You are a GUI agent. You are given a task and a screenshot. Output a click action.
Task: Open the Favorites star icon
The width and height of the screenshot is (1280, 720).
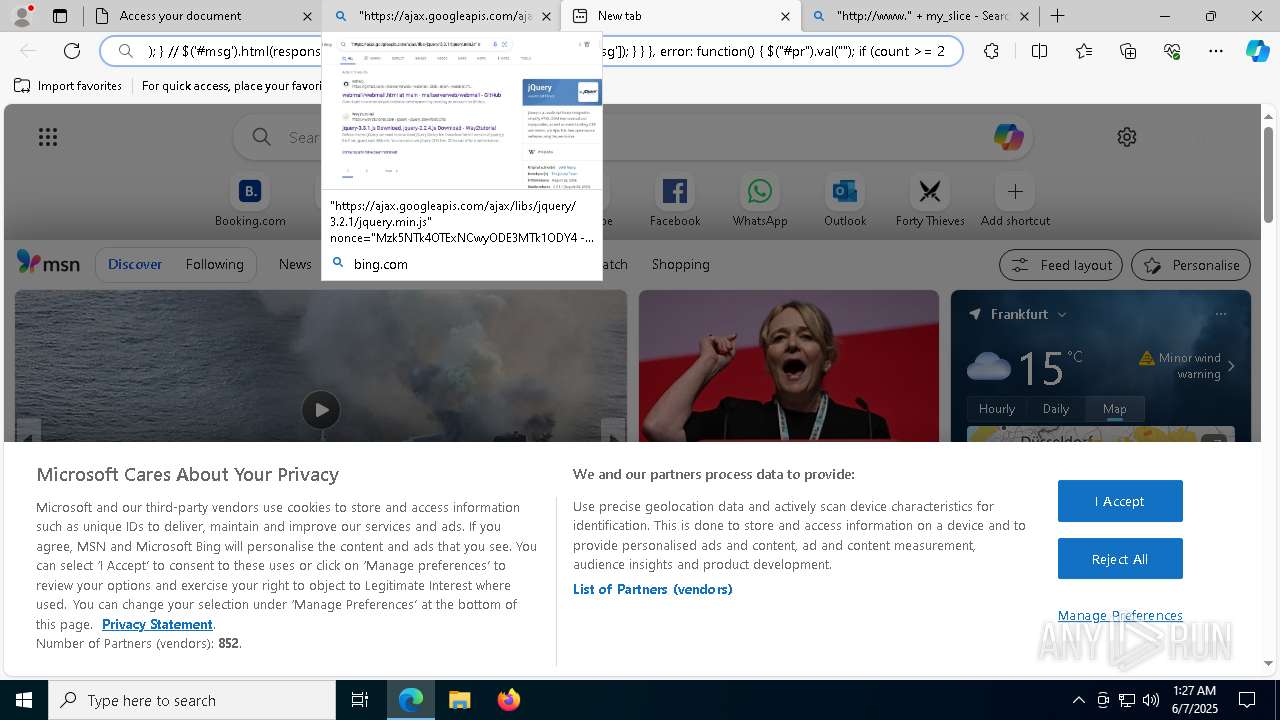(x=1084, y=51)
